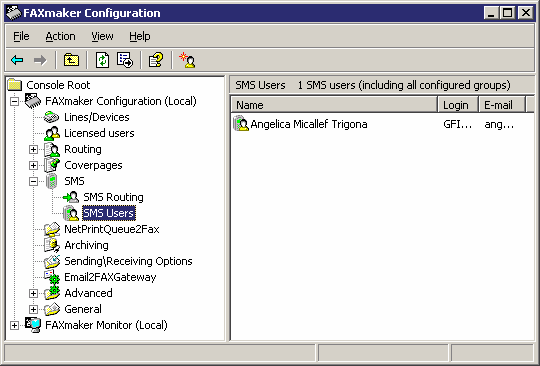The image size is (540, 366).
Task: Click the Routing node icon
Action: 52,149
